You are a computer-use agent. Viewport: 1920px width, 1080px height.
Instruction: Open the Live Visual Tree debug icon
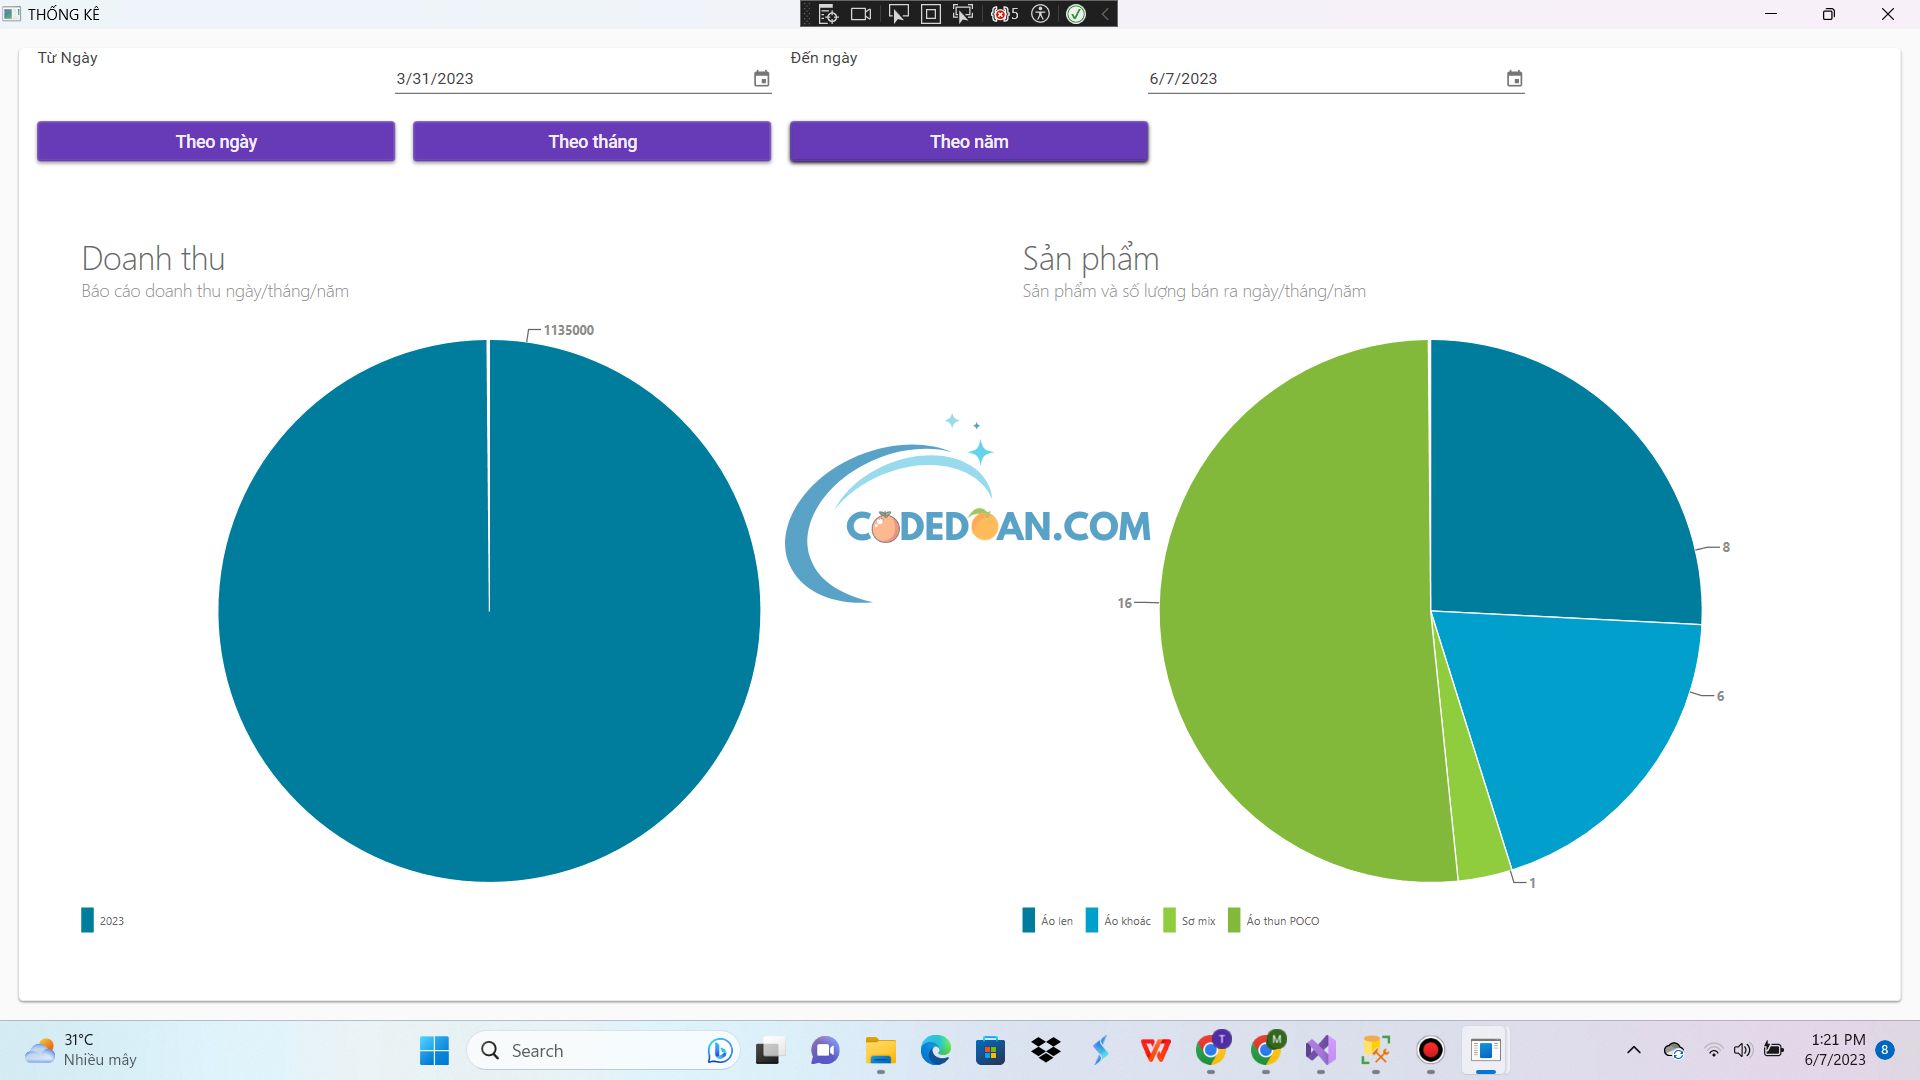(x=828, y=14)
